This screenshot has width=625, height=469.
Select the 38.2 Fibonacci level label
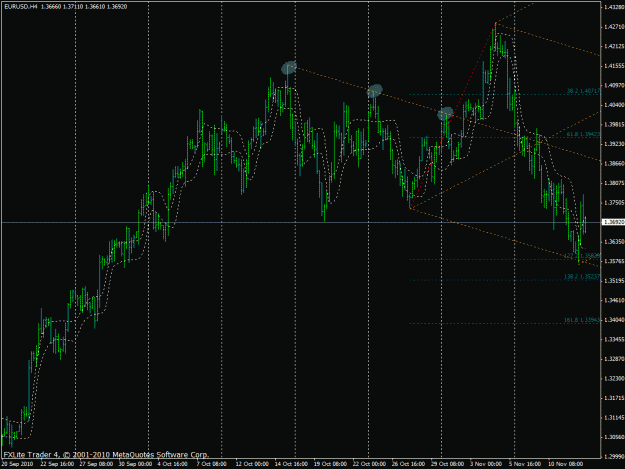tap(583, 91)
